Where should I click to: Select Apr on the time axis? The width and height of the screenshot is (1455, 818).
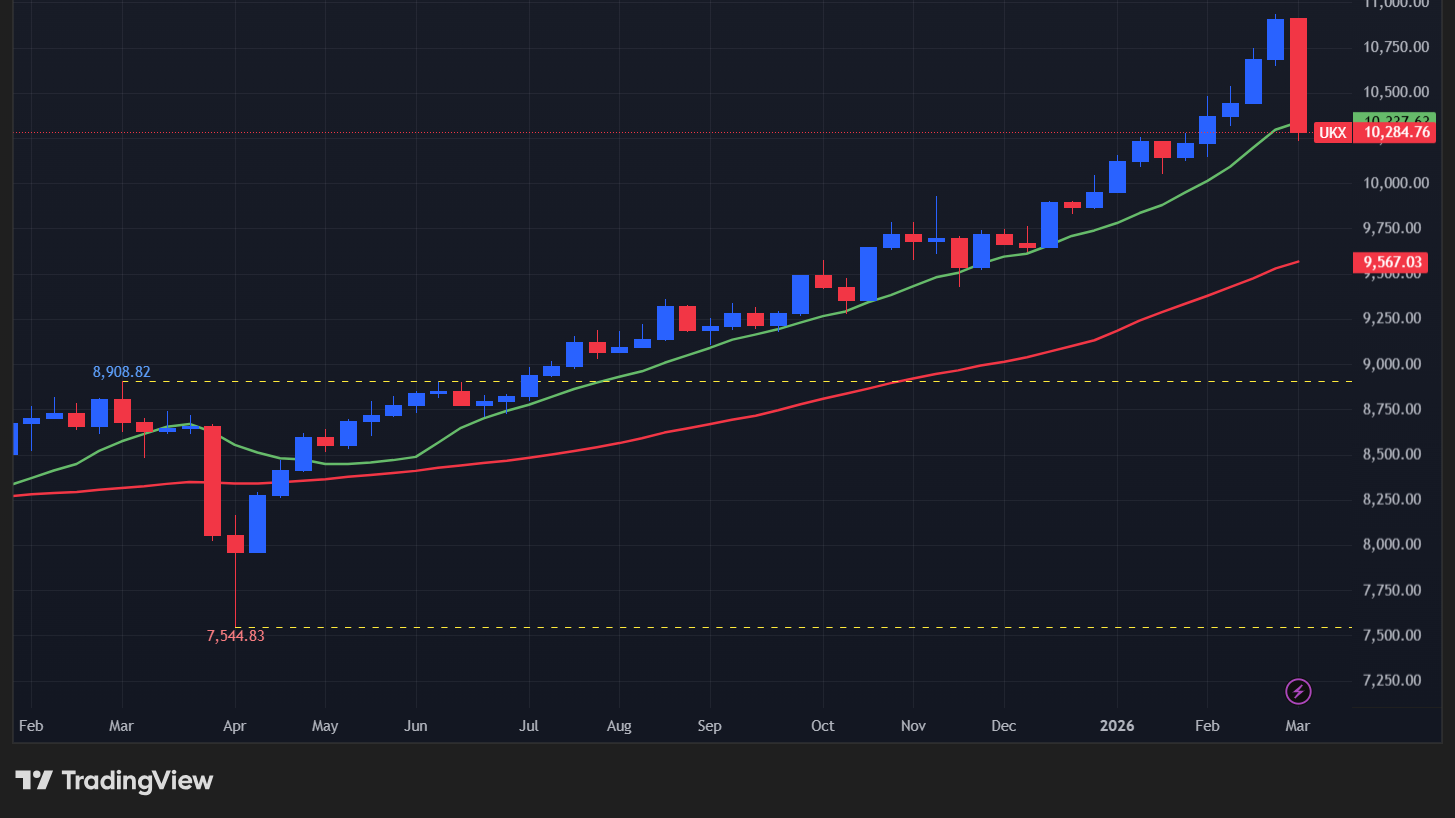pyautogui.click(x=234, y=725)
